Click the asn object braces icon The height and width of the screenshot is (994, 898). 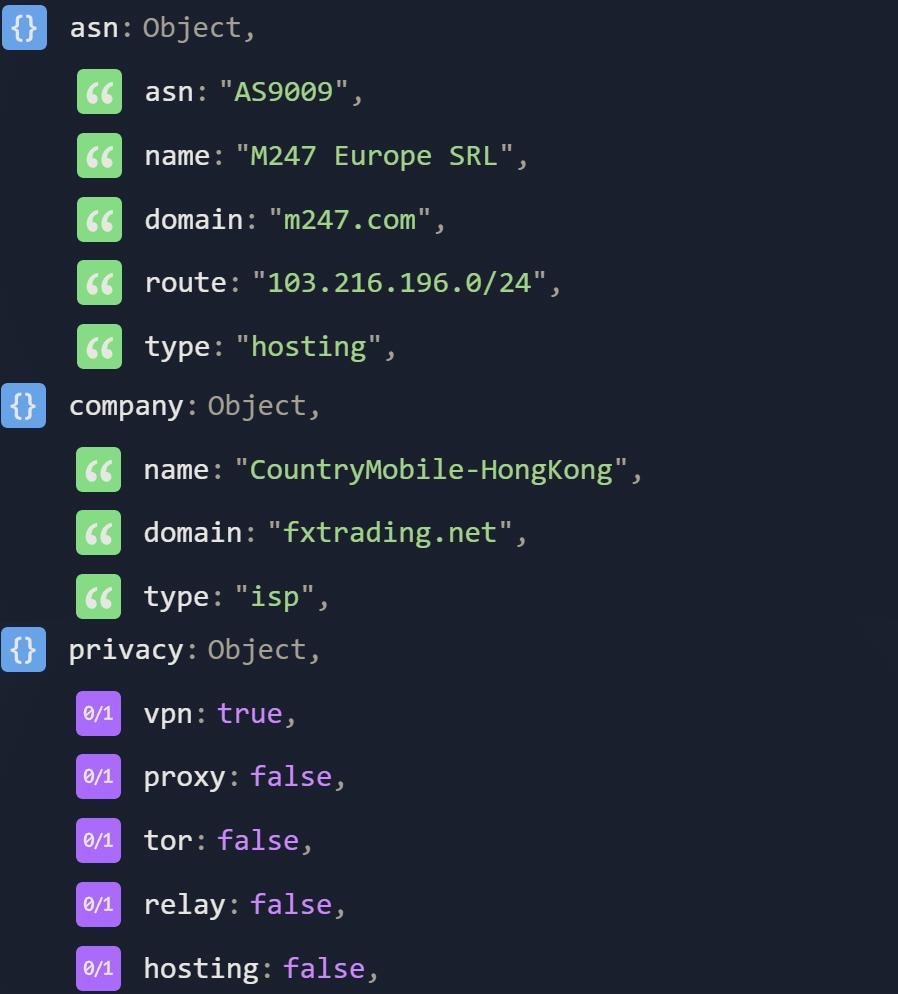pyautogui.click(x=24, y=27)
